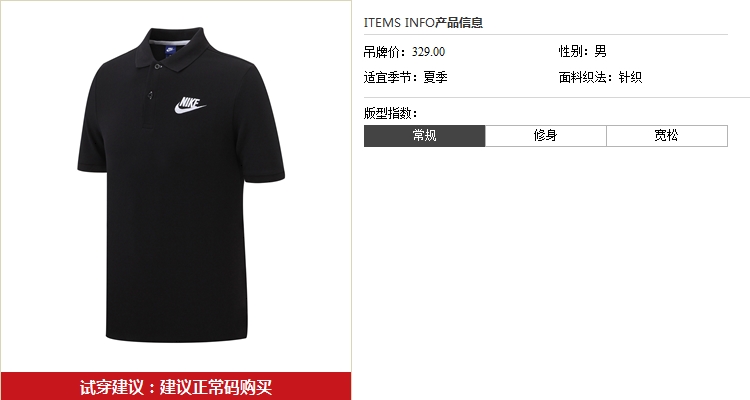Viewport: 750px width, 400px height.
Task: Click the small Nike neck label tag
Action: [x=170, y=50]
